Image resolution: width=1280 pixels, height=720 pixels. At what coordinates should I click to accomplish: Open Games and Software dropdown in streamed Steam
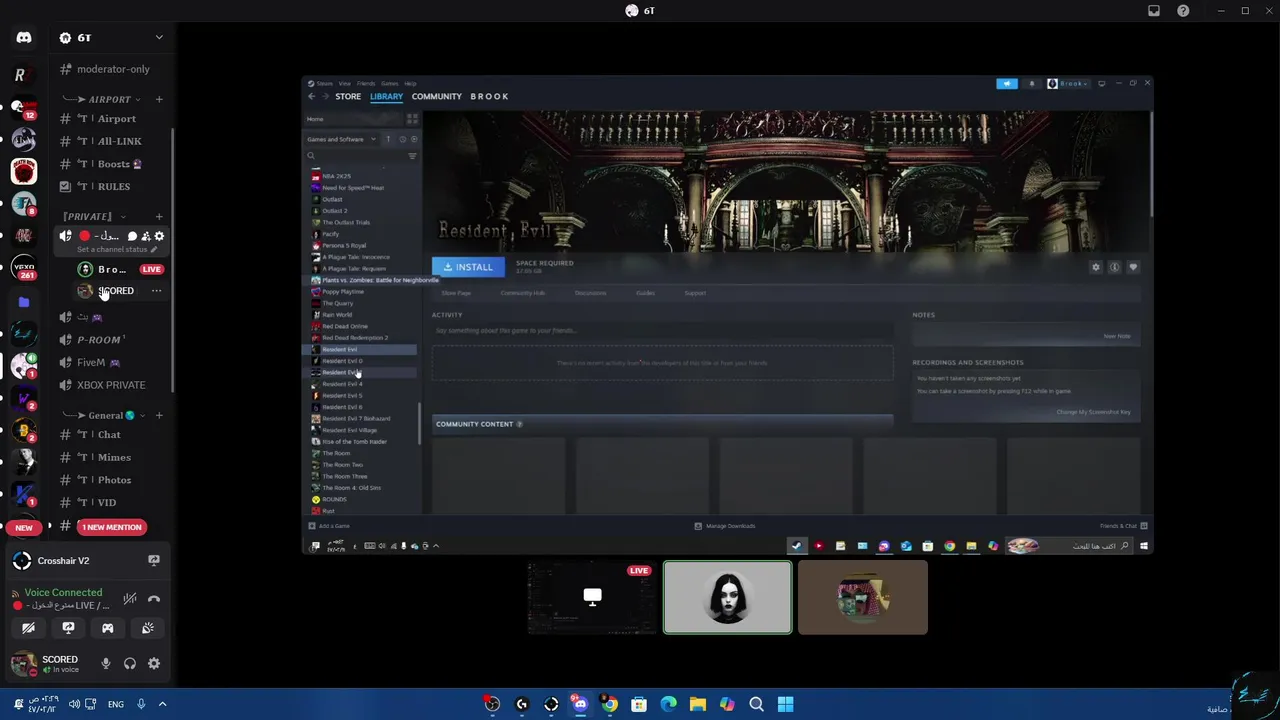pyautogui.click(x=342, y=139)
